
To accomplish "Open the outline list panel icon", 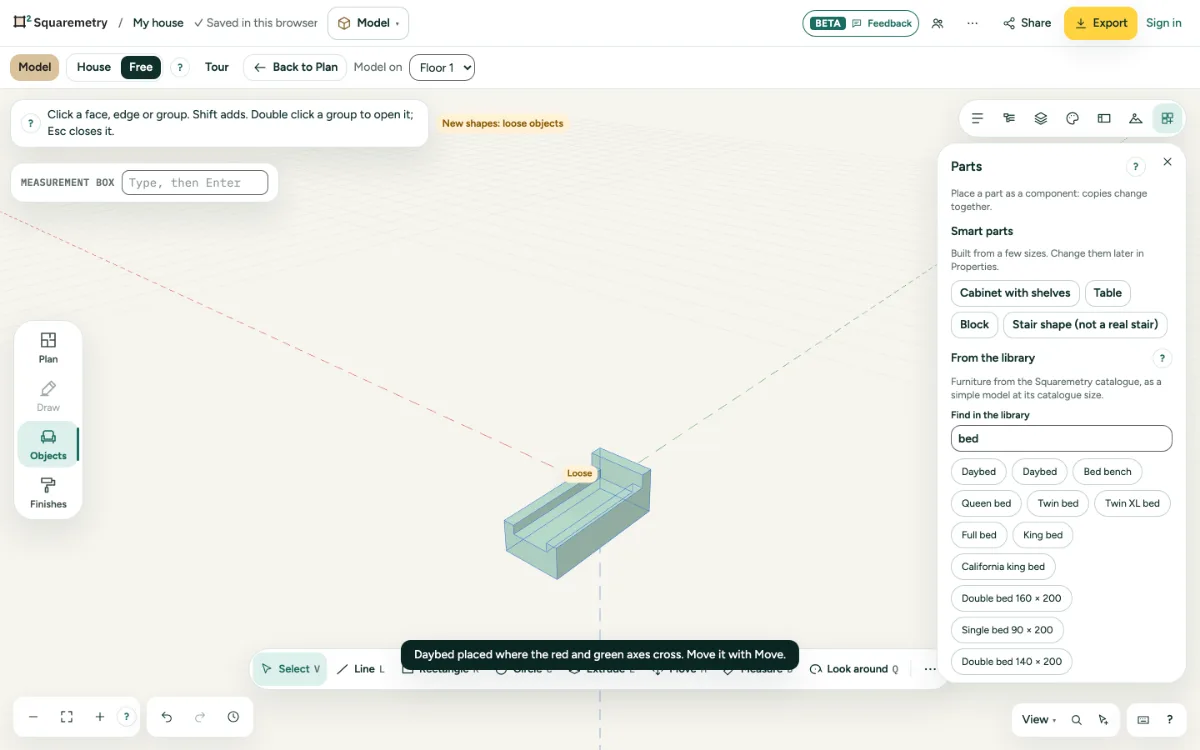I will coord(977,118).
